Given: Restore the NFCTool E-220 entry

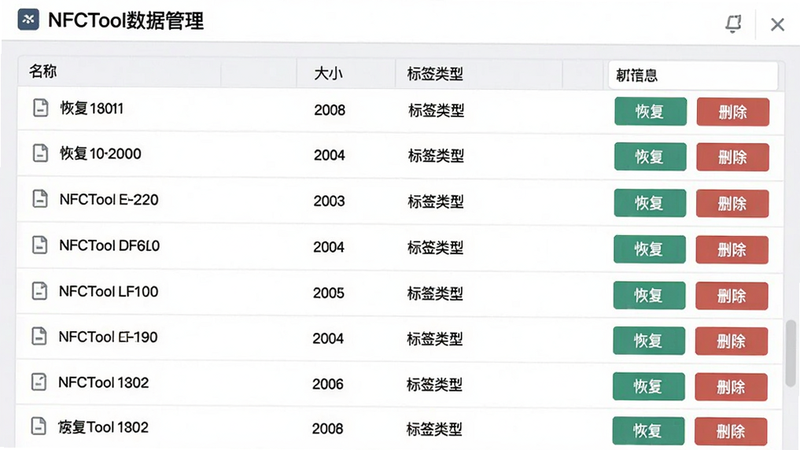Looking at the screenshot, I should click(649, 203).
